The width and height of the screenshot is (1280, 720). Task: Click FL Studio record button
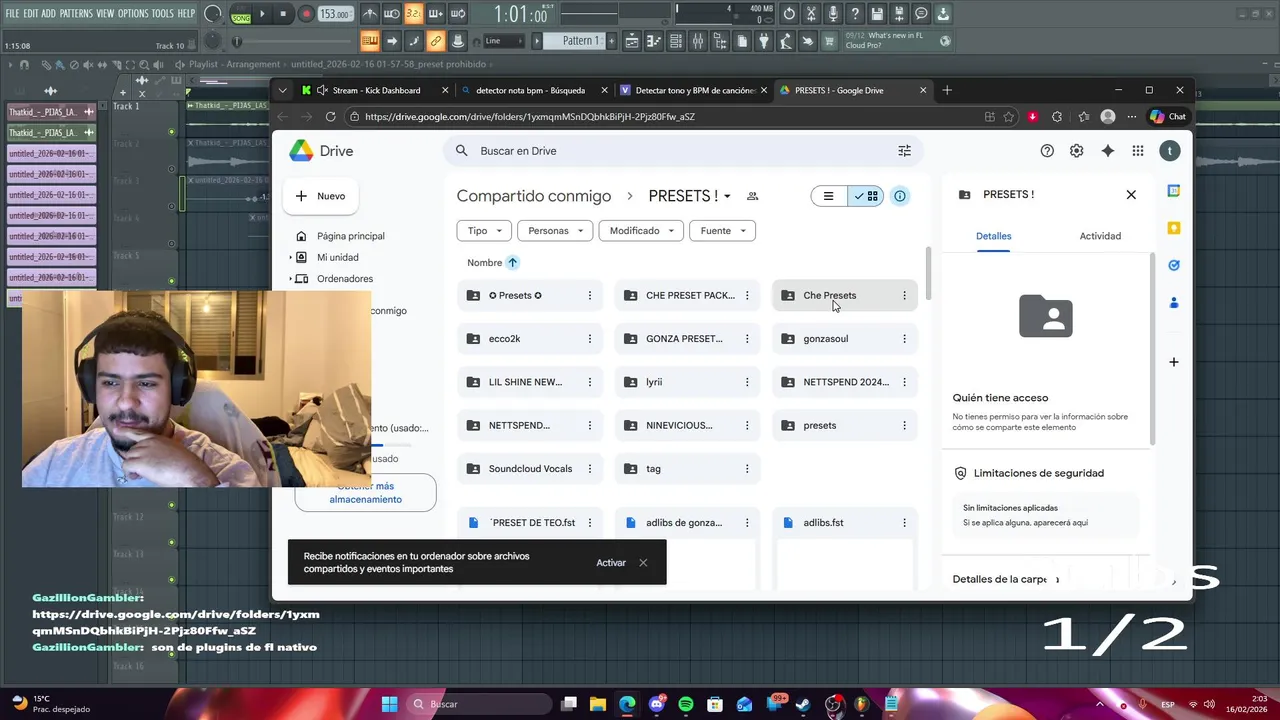(306, 14)
